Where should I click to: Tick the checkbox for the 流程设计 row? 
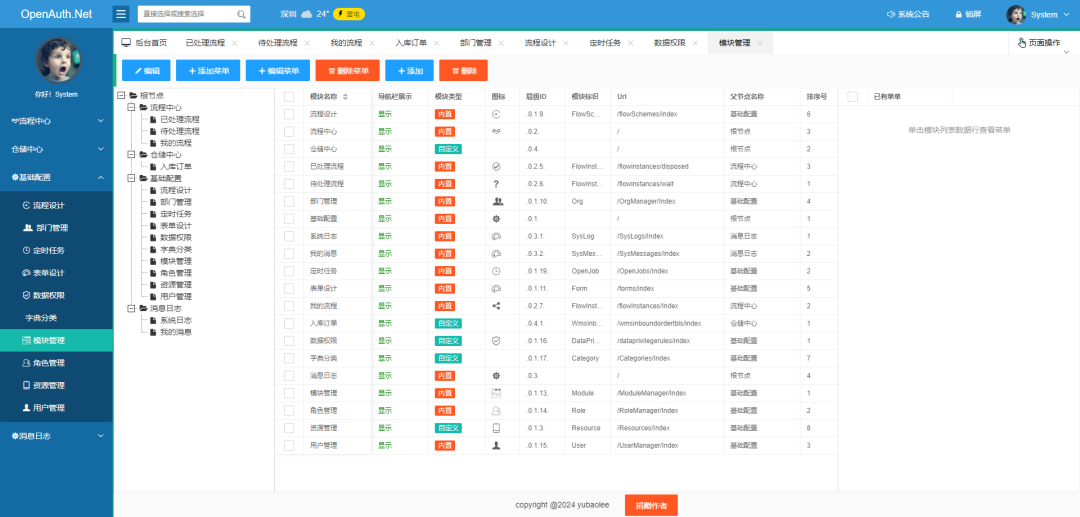click(289, 114)
